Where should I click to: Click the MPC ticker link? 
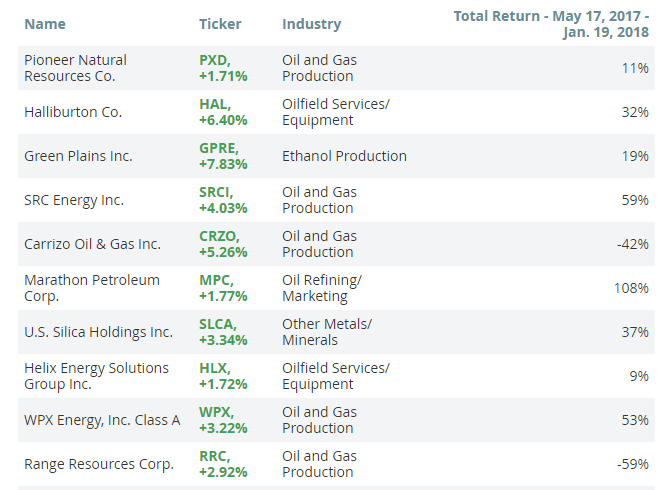click(214, 280)
